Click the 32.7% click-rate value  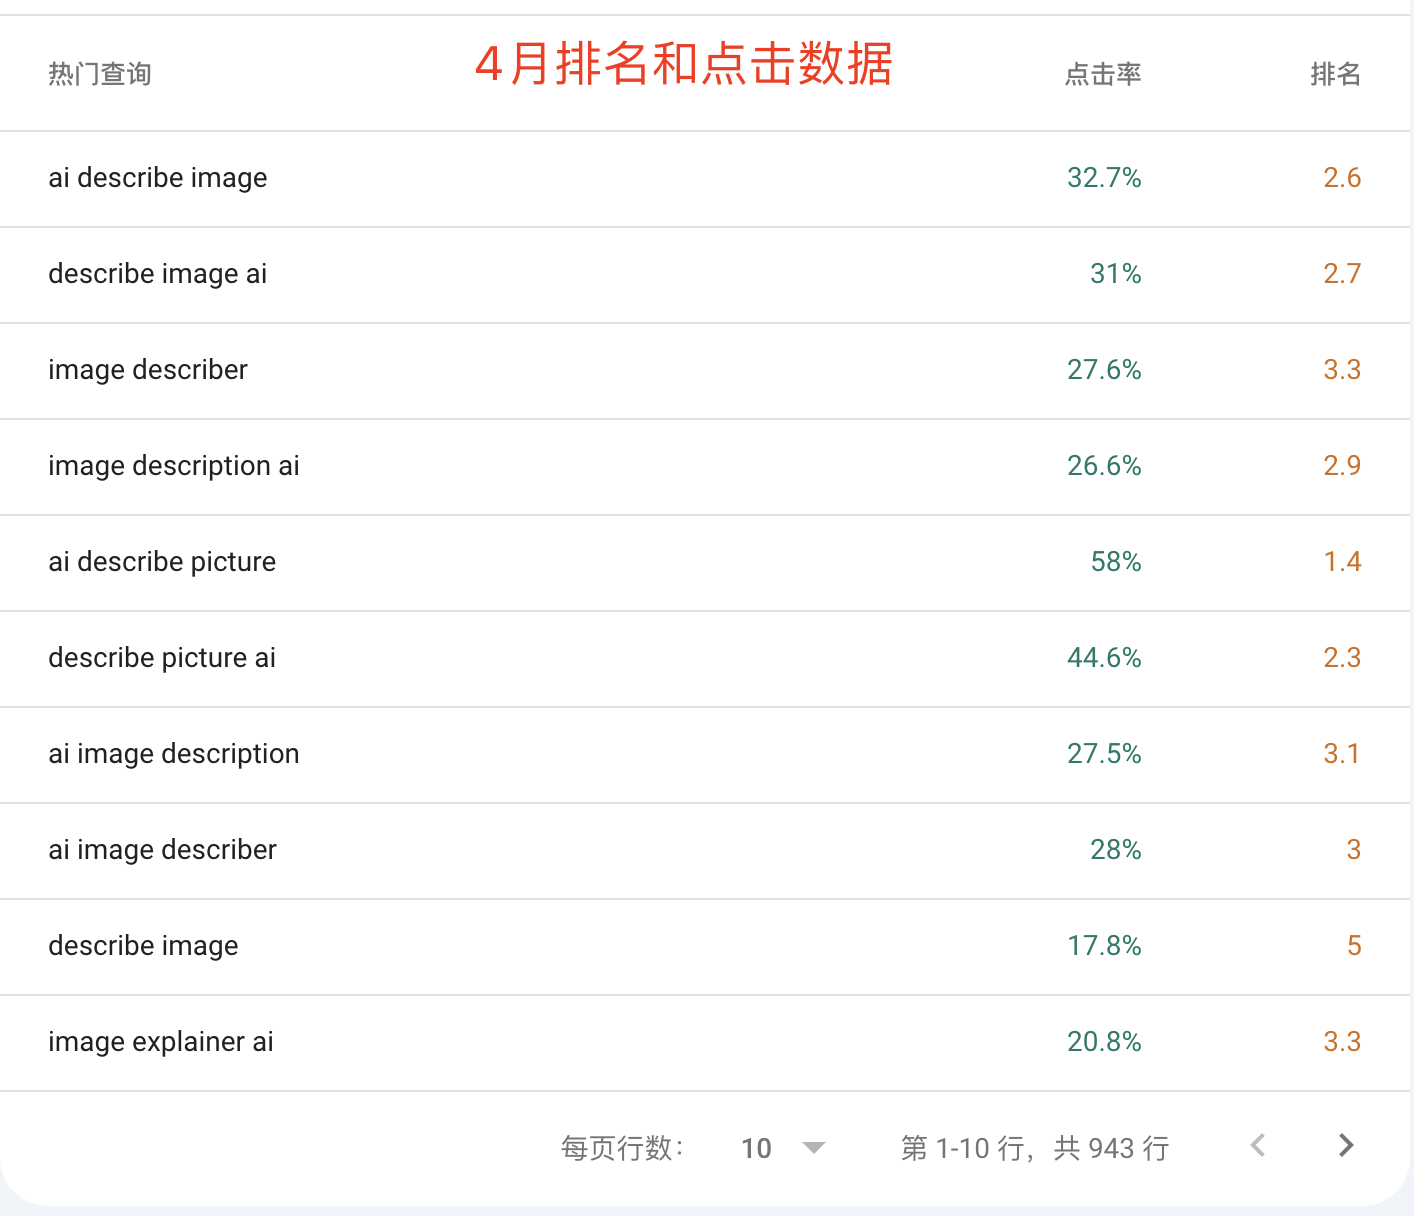(1104, 178)
